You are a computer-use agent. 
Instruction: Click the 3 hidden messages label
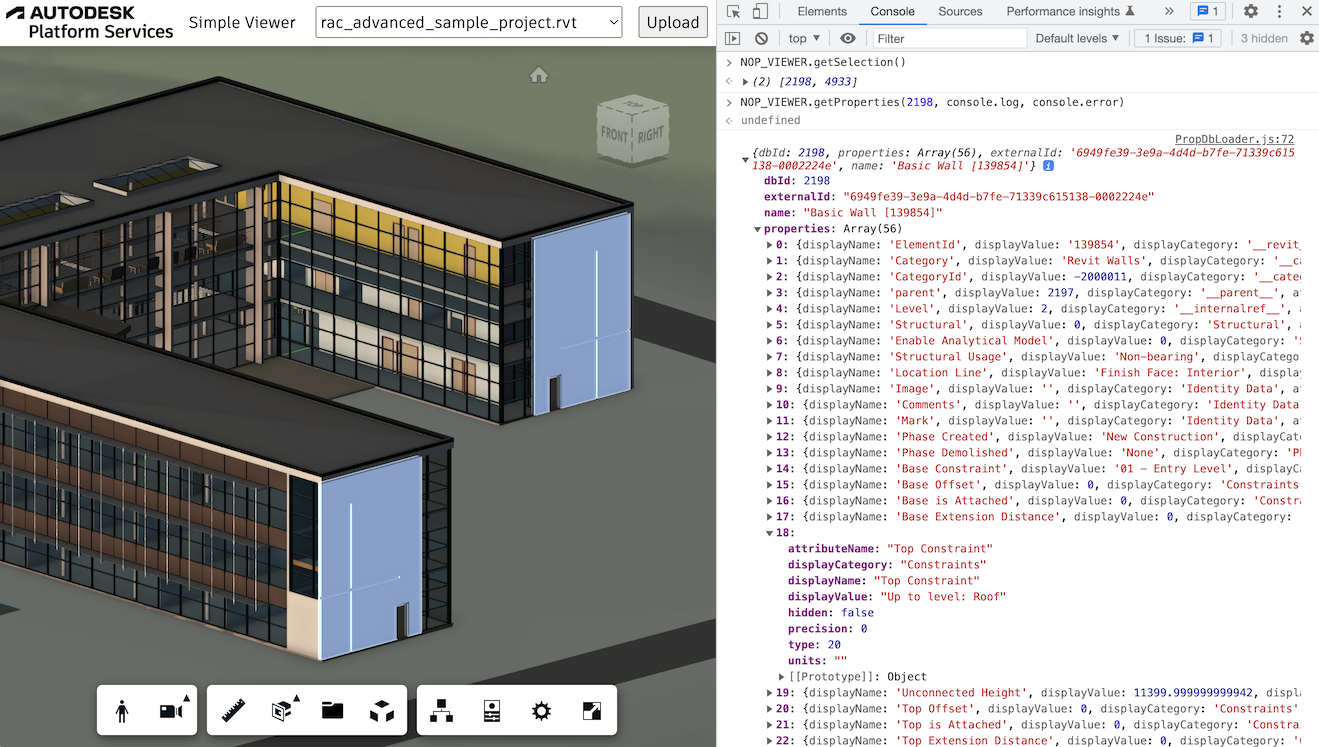1264,38
